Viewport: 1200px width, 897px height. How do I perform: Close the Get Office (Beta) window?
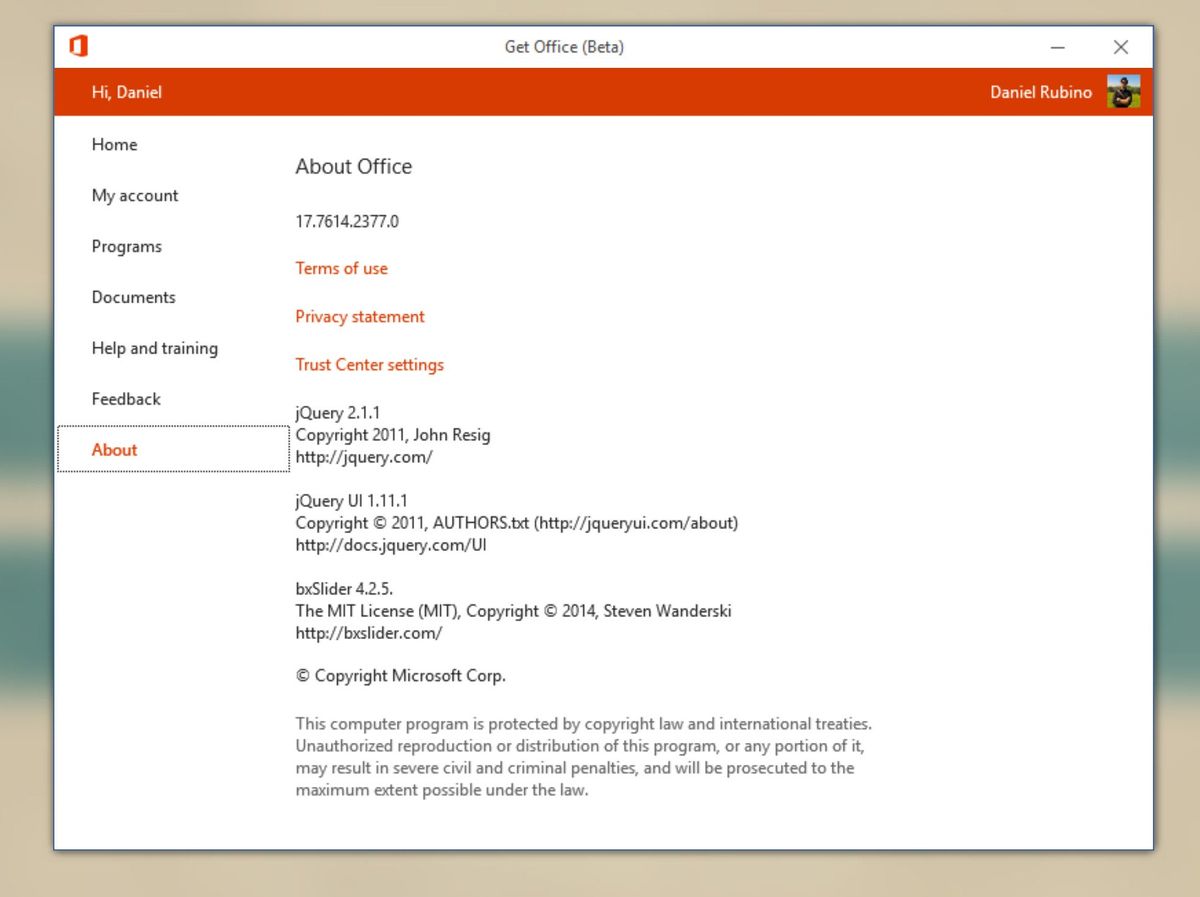point(1121,47)
